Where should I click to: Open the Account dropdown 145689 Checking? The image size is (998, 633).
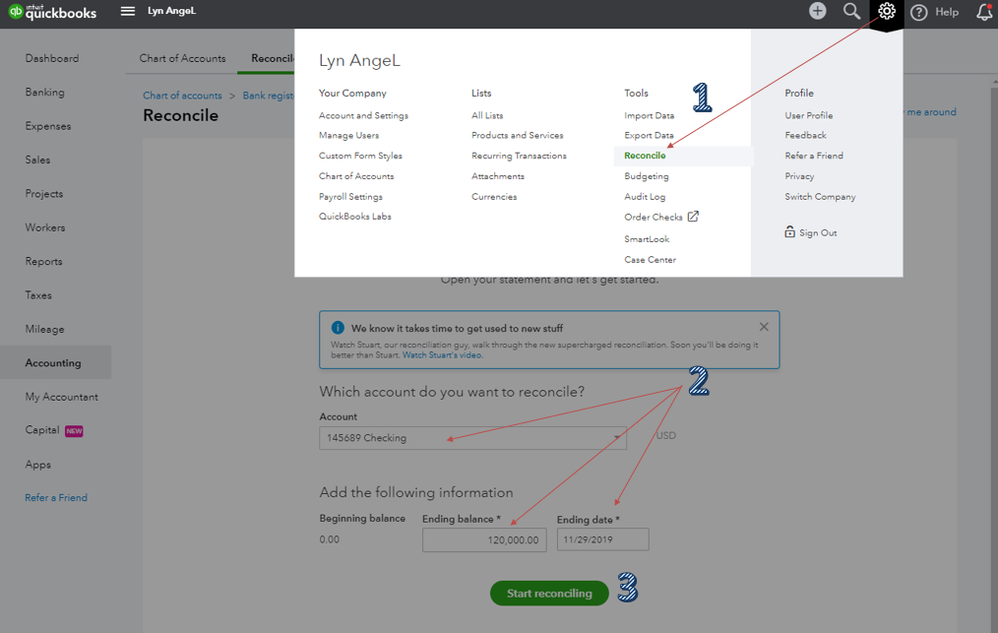[x=472, y=438]
